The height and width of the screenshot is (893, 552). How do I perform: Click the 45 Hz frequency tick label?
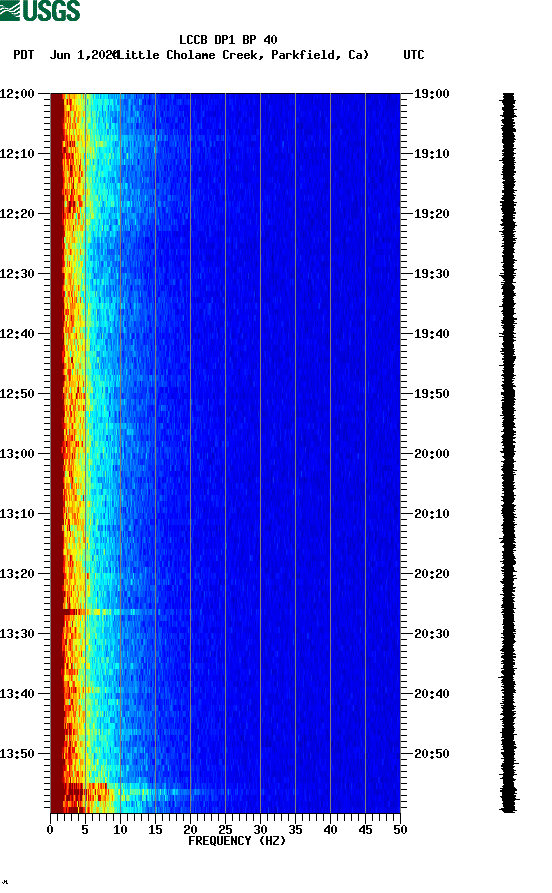pos(365,830)
